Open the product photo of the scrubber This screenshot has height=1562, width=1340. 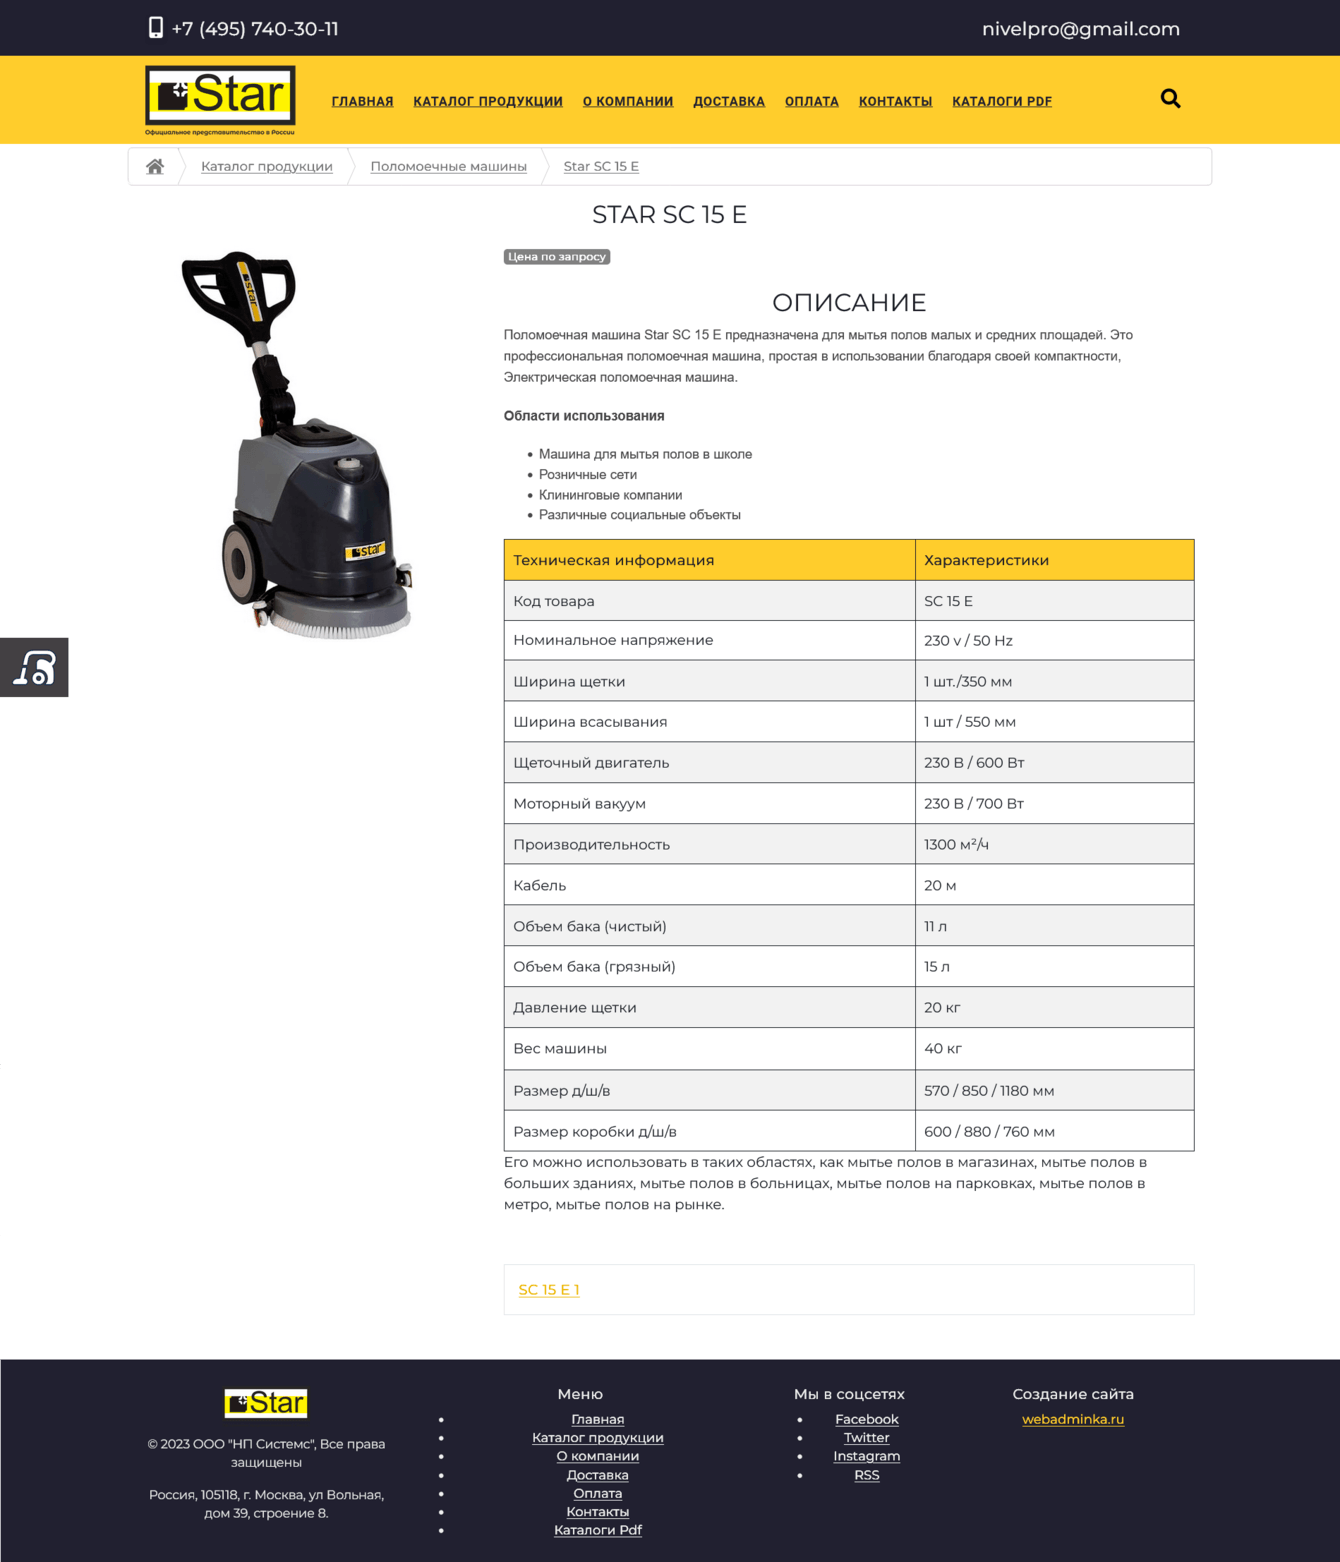click(x=297, y=445)
